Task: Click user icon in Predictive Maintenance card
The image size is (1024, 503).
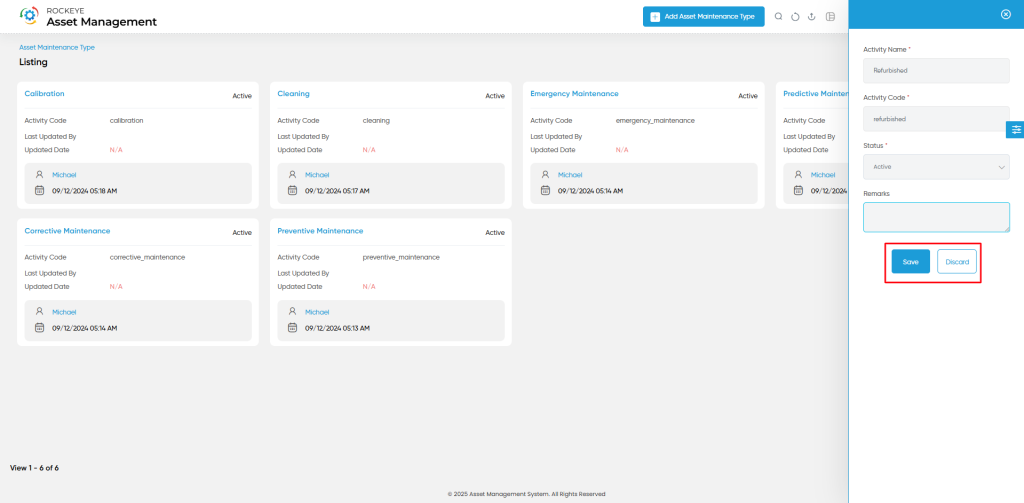Action: point(798,174)
